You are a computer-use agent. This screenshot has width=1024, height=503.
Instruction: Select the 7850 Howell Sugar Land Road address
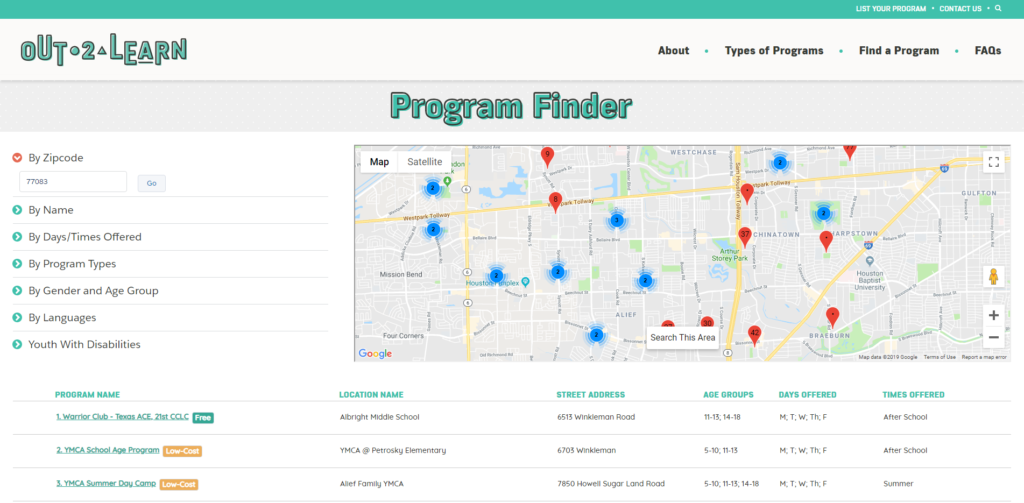tap(611, 483)
